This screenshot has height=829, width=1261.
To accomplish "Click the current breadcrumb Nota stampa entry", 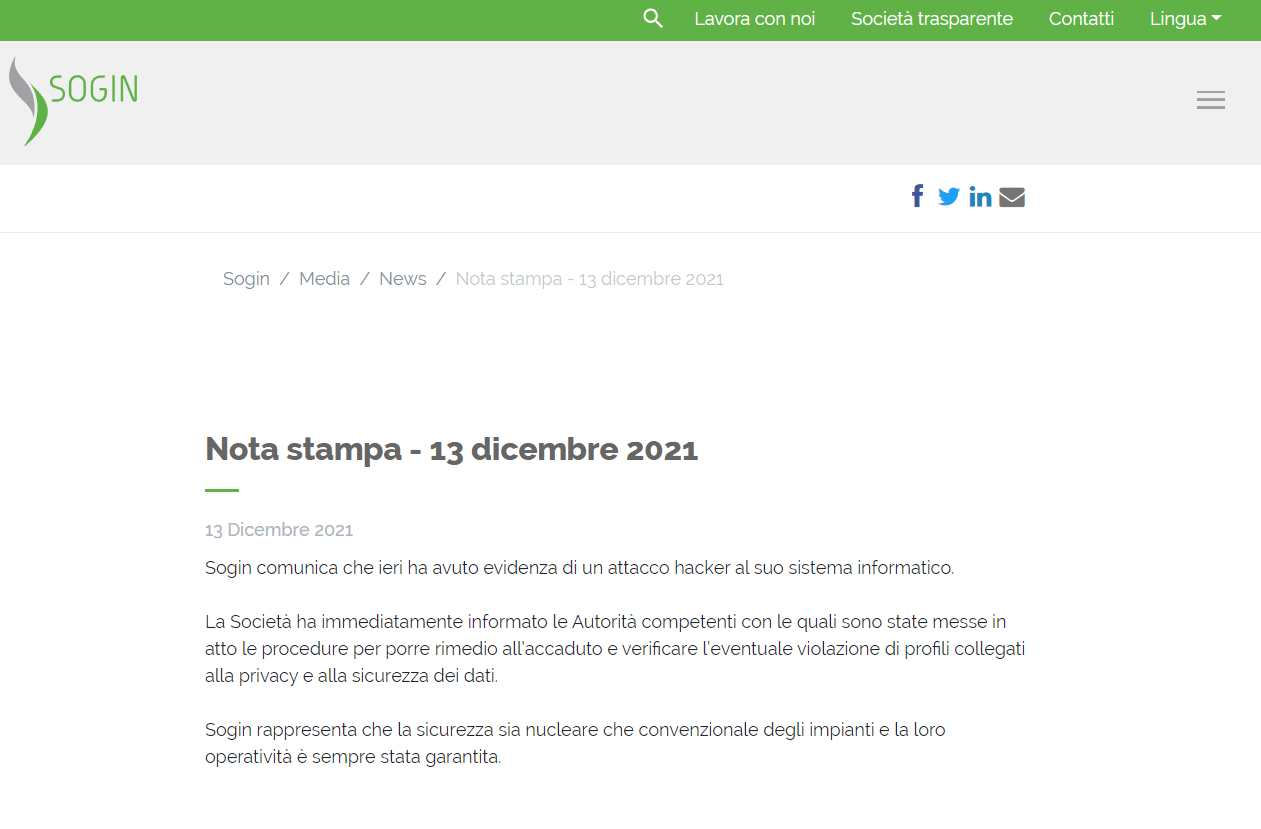I will click(589, 279).
